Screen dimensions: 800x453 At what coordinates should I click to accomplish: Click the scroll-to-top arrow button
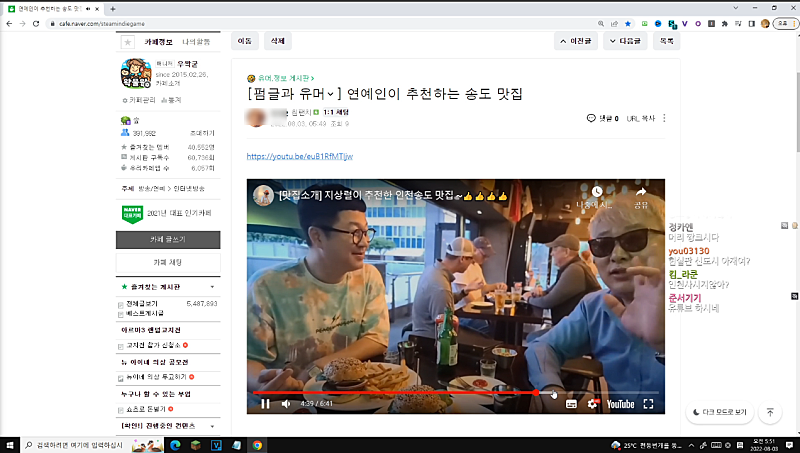point(770,412)
